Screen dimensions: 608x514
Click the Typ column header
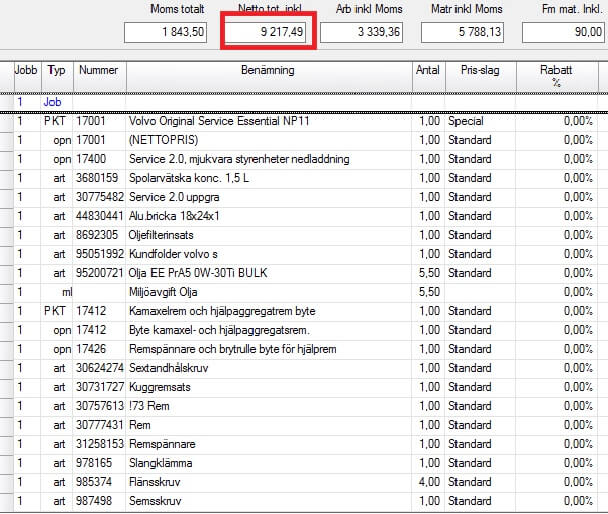57,72
